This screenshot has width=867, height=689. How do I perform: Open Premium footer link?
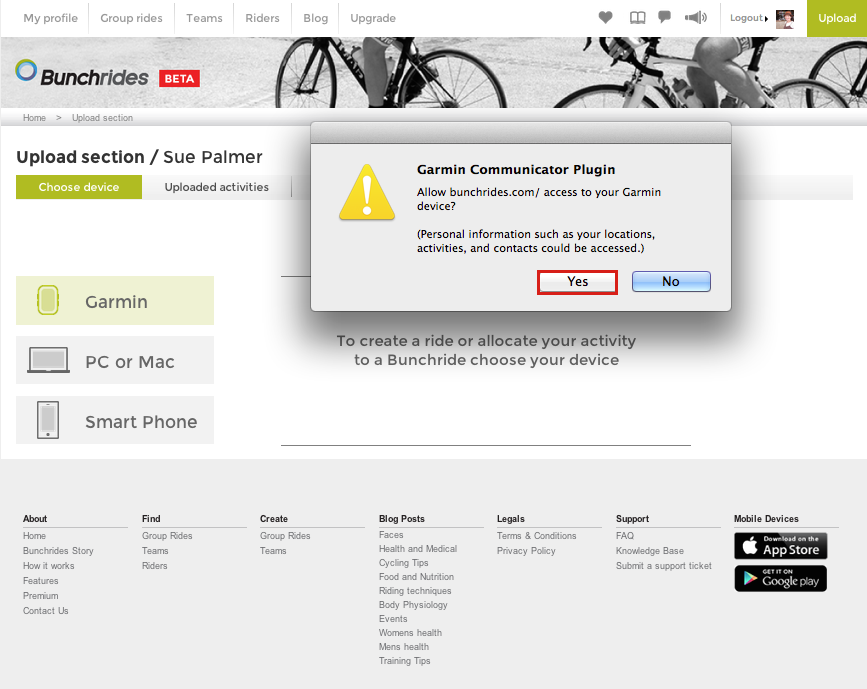click(40, 596)
